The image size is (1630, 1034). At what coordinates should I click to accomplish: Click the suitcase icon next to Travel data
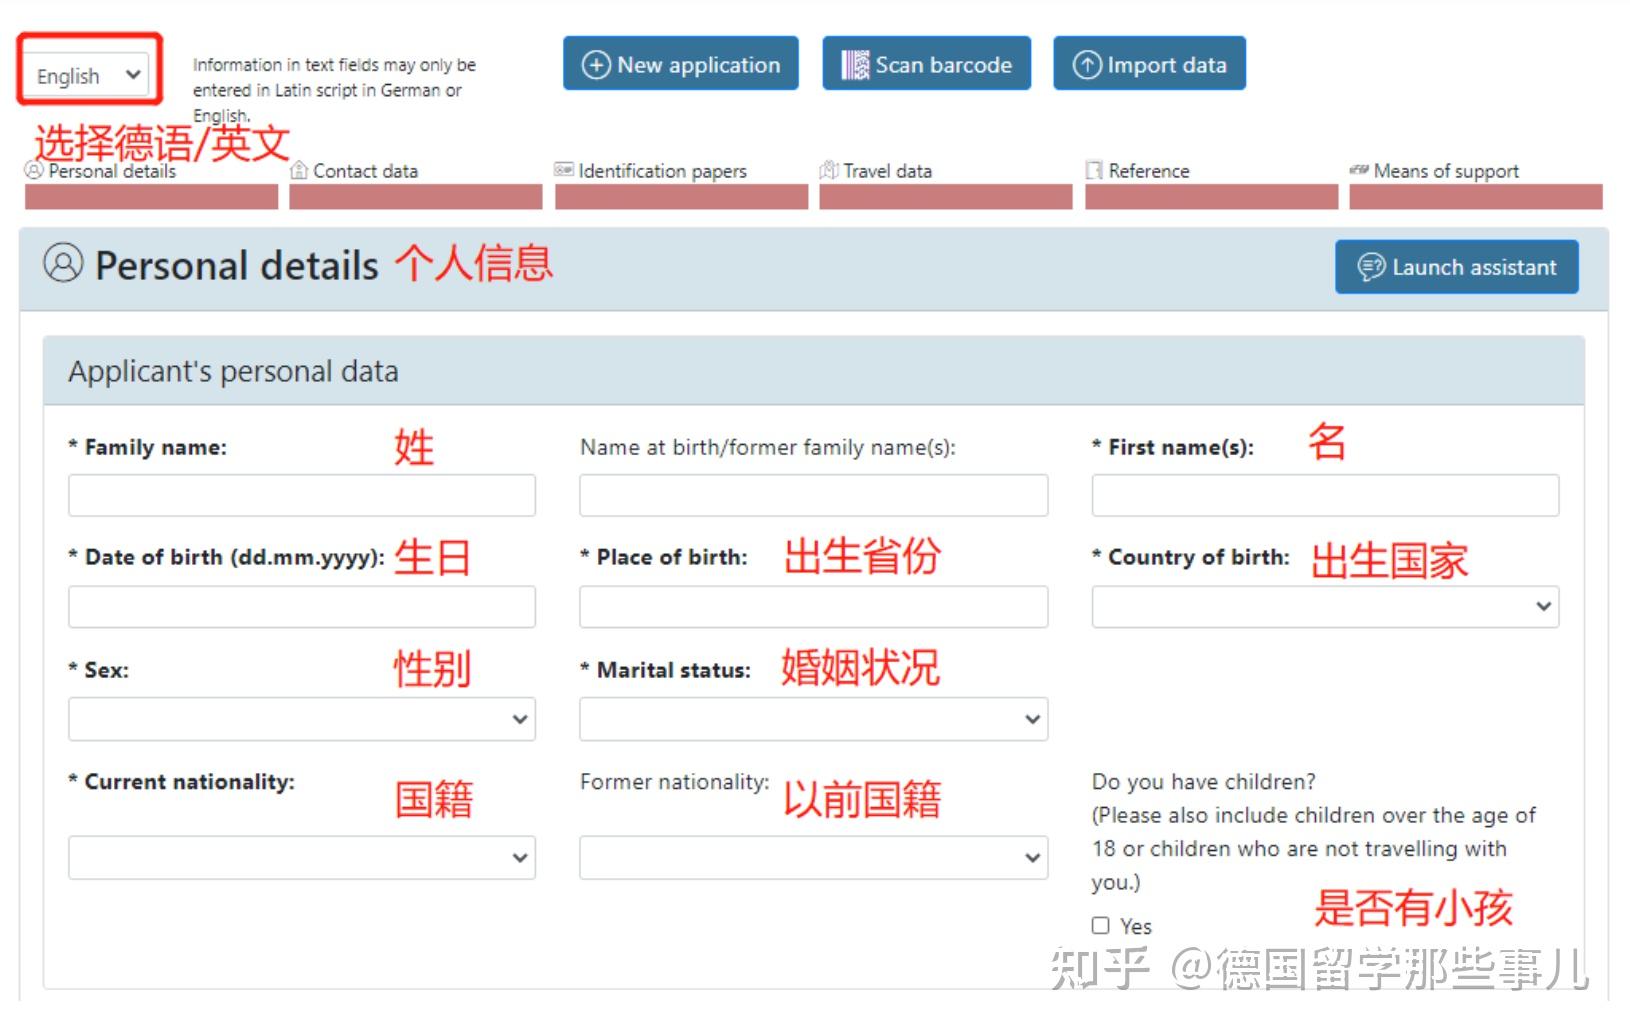click(827, 170)
